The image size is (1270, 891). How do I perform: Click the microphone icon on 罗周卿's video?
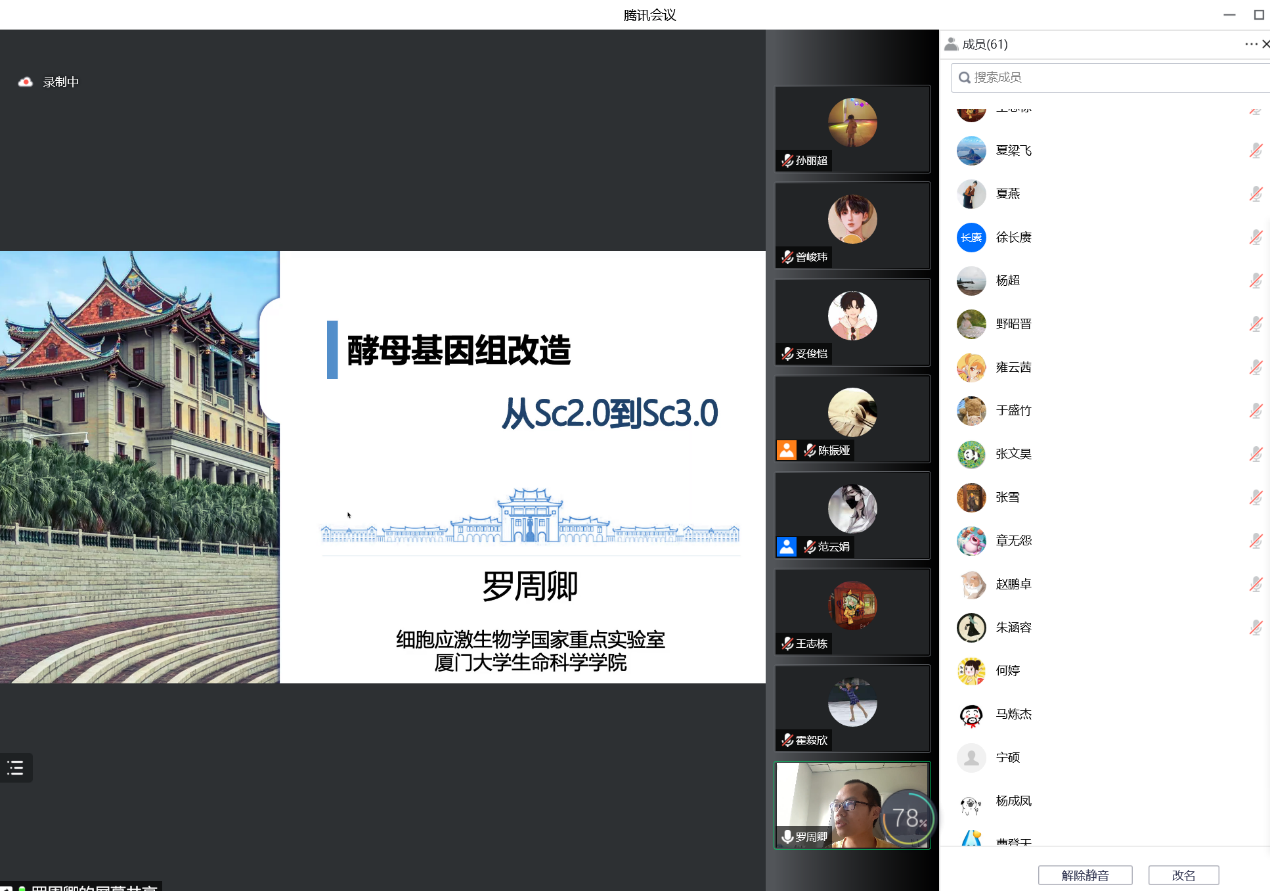pyautogui.click(x=788, y=837)
